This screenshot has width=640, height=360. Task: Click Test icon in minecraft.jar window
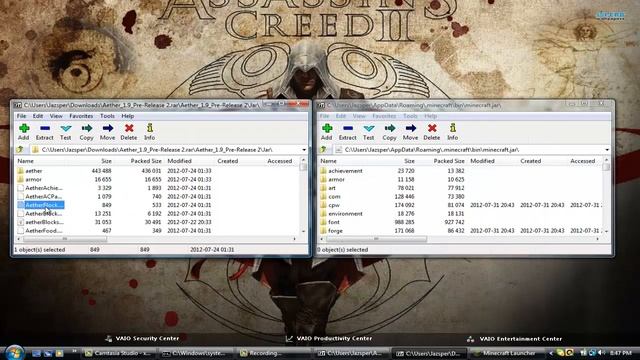pos(369,132)
